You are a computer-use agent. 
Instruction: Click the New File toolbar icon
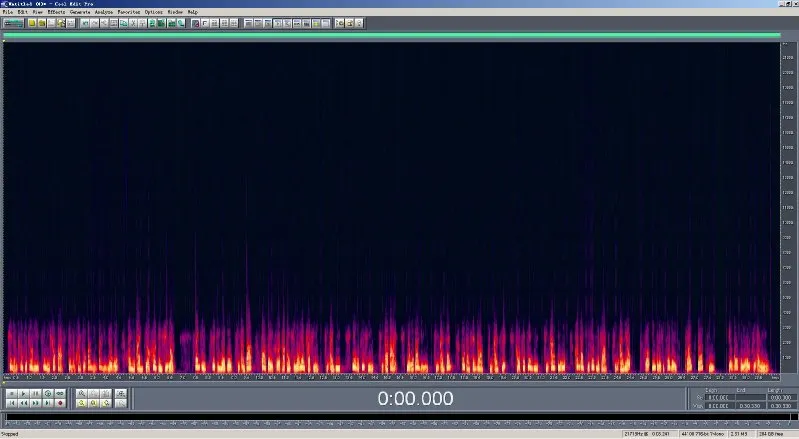32,23
